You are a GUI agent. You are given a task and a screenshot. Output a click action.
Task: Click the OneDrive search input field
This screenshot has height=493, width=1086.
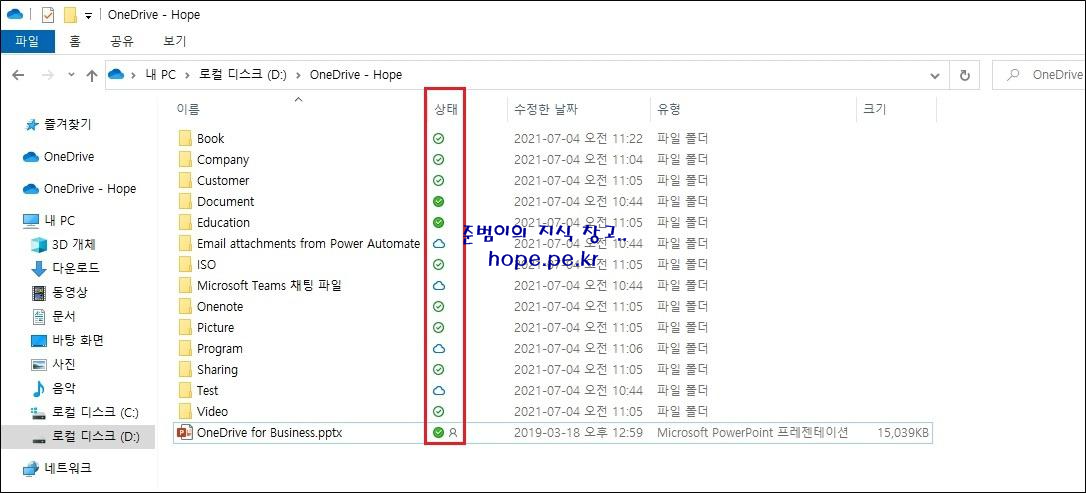click(1039, 75)
